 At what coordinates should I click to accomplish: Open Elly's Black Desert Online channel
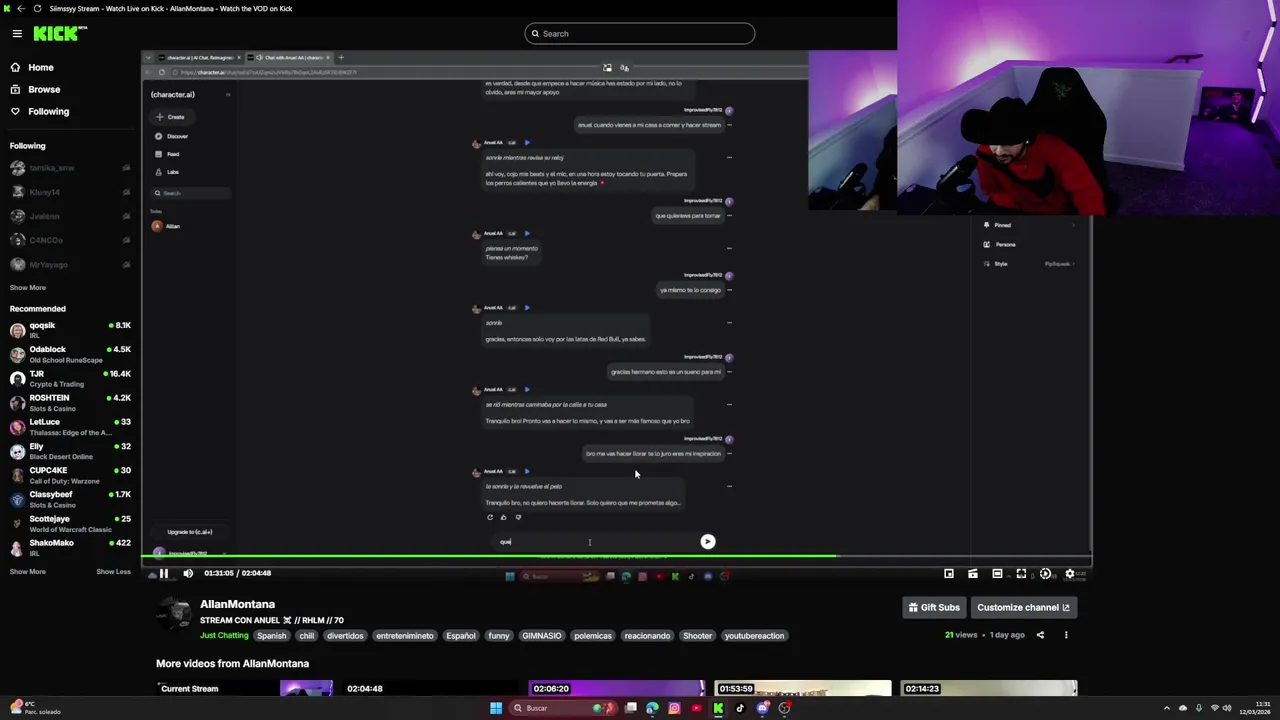click(70, 451)
